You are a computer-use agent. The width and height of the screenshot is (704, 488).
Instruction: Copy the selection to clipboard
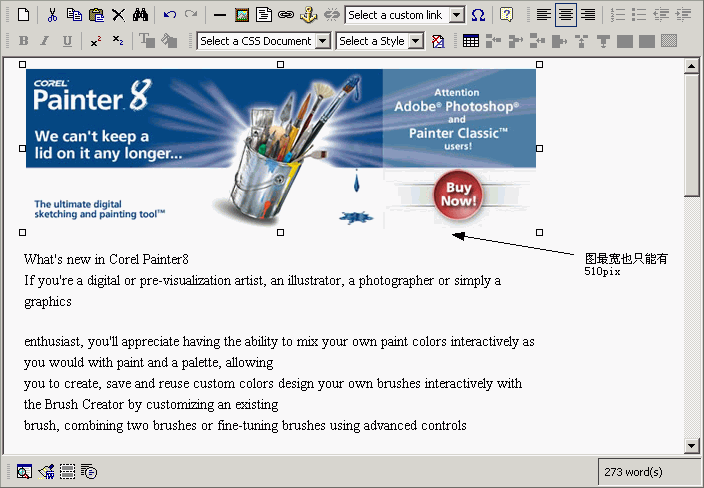(x=74, y=15)
